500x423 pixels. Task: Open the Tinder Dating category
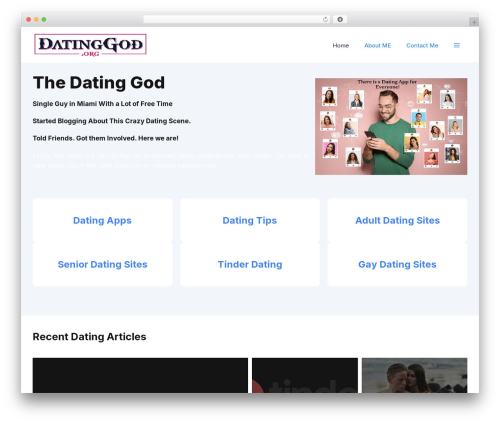click(x=250, y=264)
